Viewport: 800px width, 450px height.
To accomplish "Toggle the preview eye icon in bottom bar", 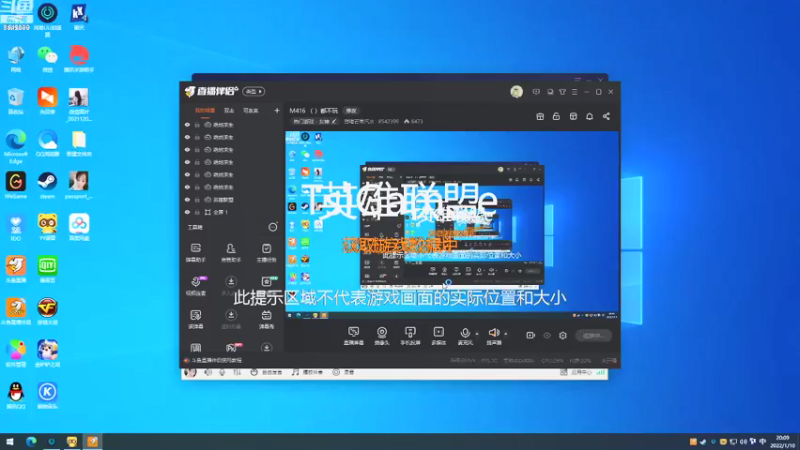I will pos(547,335).
